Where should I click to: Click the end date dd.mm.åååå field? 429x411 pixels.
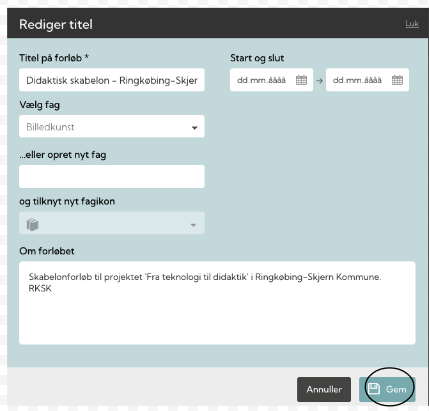[367, 80]
